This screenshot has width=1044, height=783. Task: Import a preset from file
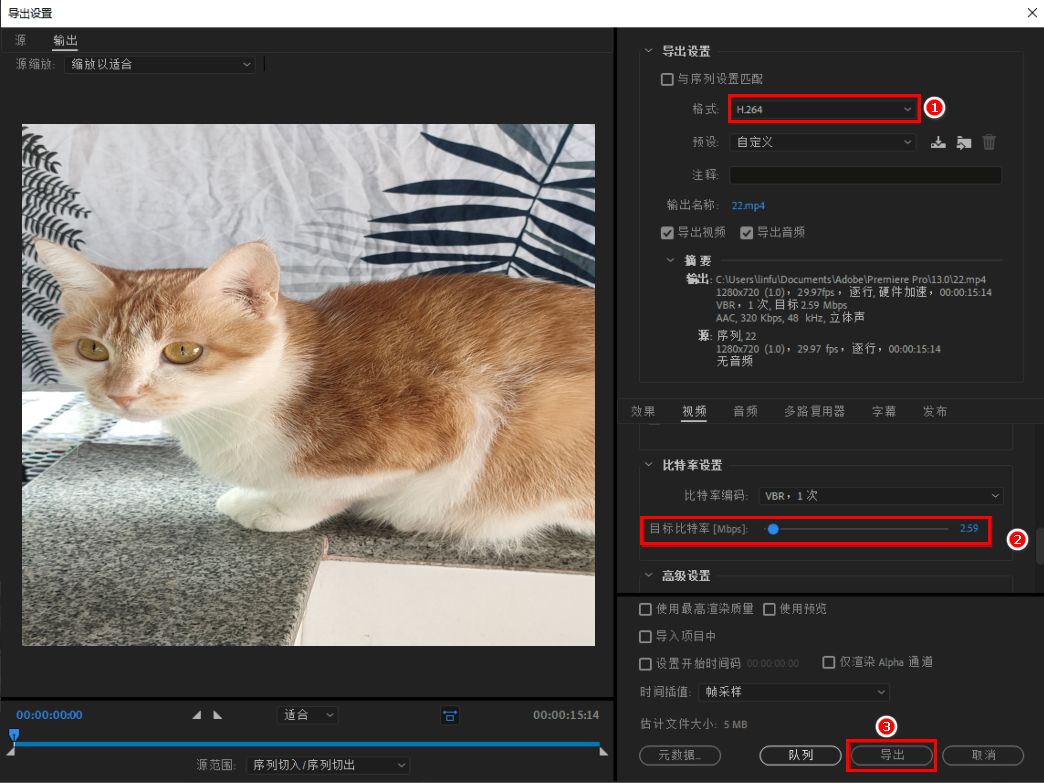[963, 142]
